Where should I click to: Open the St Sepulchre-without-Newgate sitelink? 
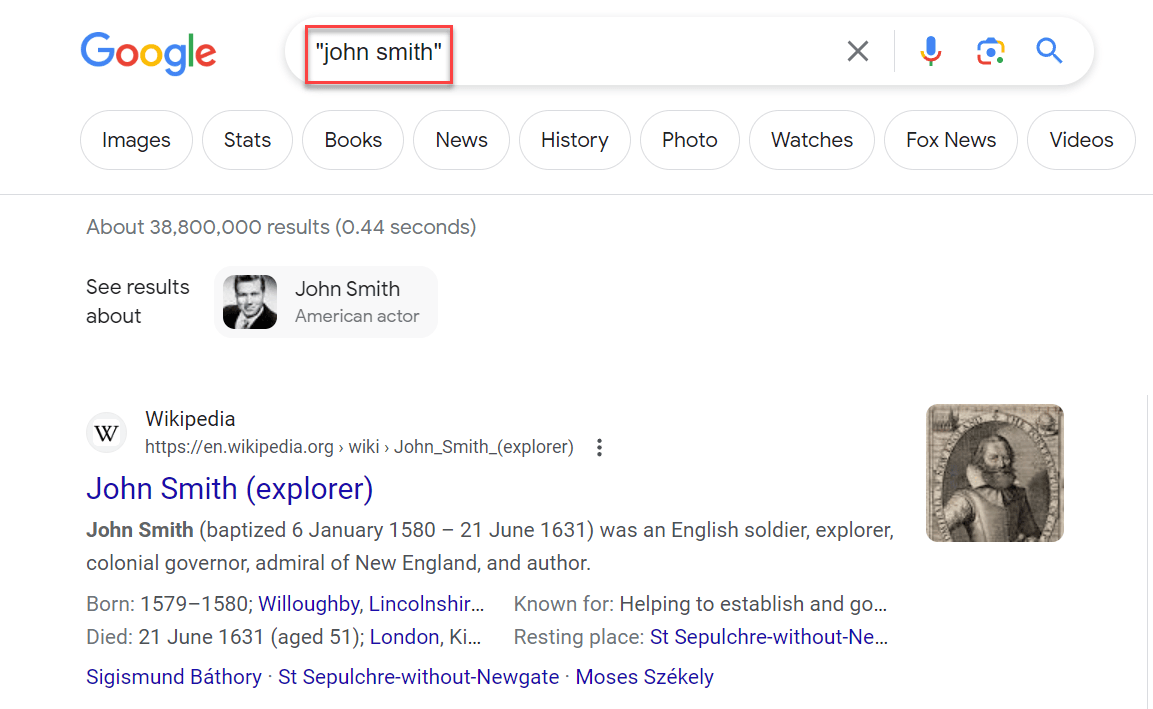pyautogui.click(x=418, y=677)
